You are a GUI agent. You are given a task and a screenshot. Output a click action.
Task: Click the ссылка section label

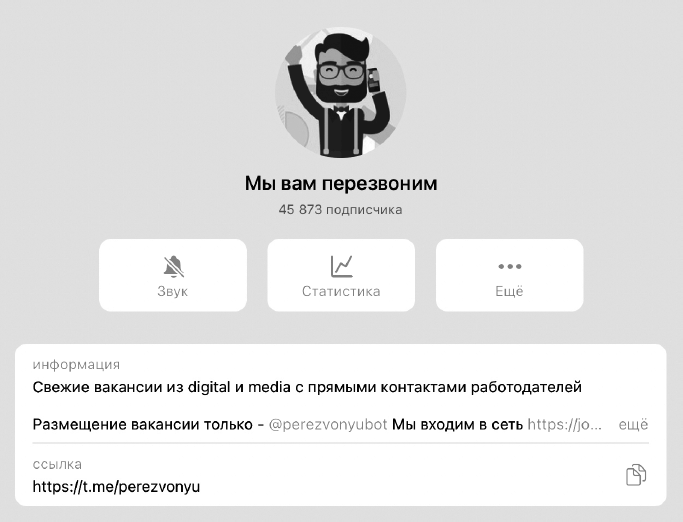coord(57,464)
